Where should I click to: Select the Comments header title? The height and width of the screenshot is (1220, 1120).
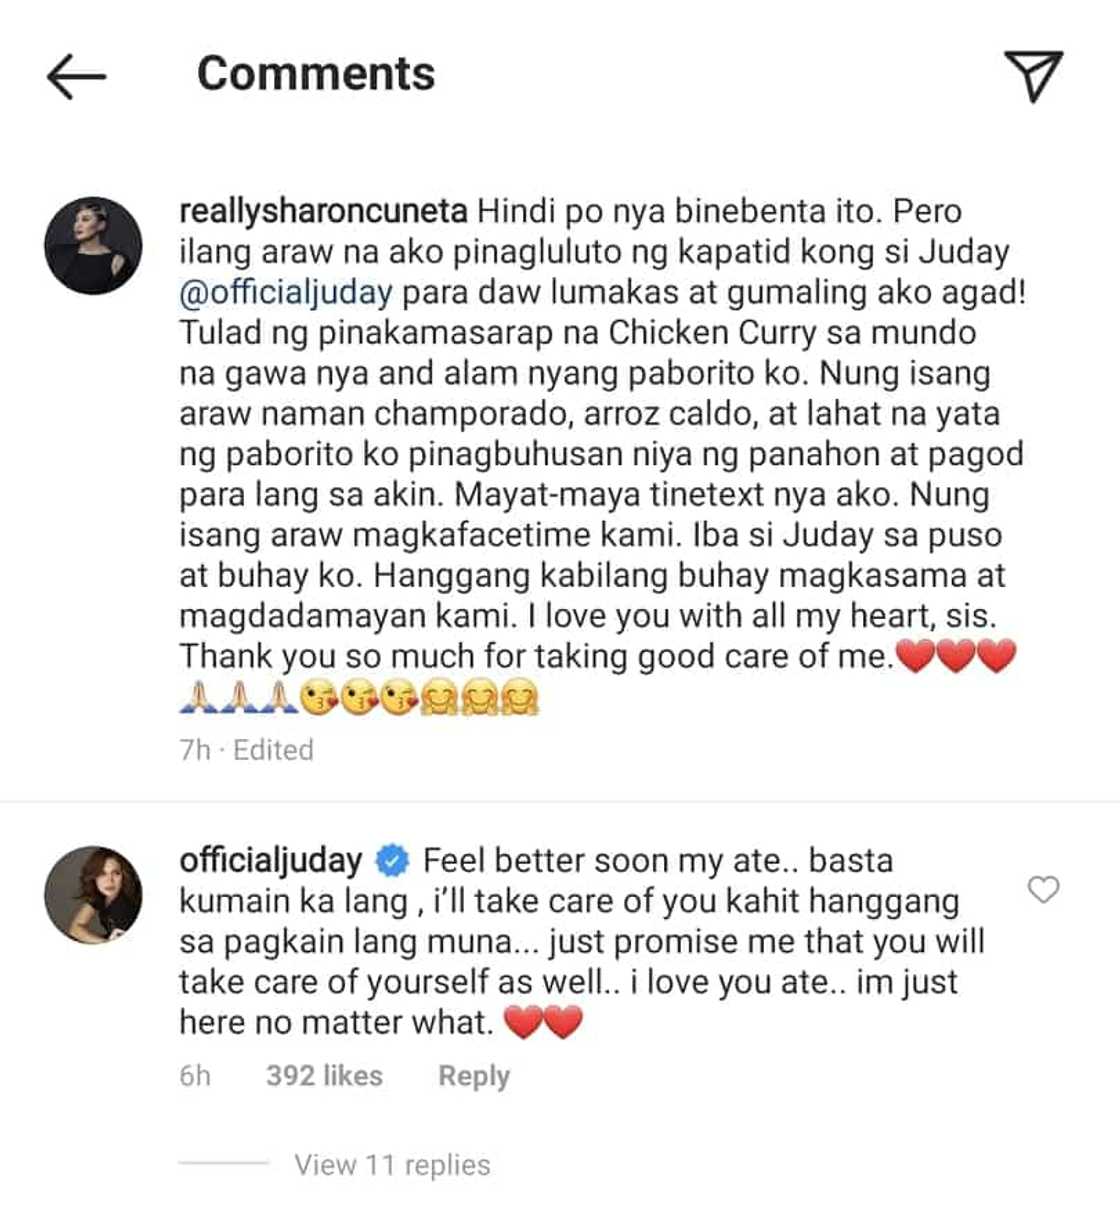[x=316, y=74]
